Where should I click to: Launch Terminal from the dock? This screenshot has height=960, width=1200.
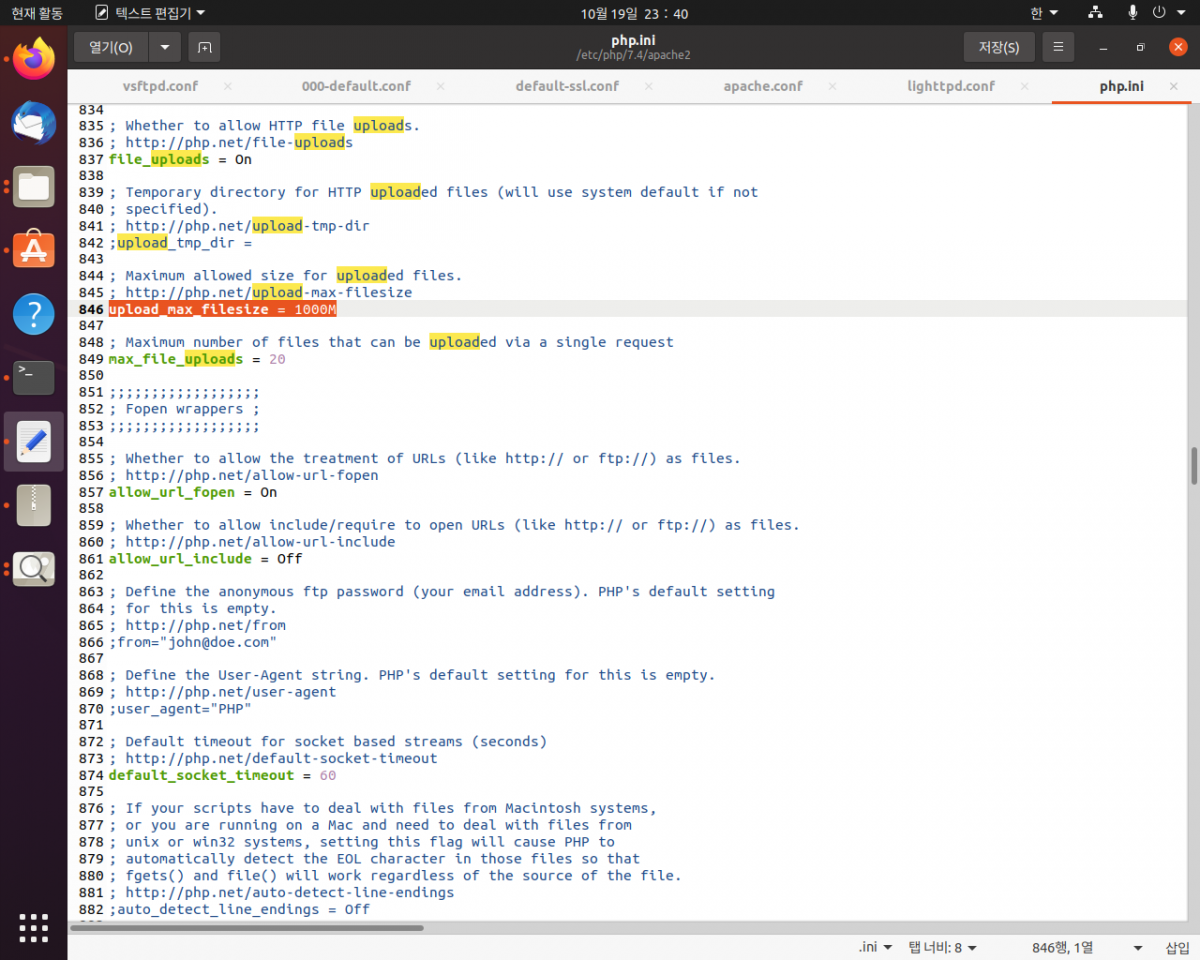pos(34,378)
